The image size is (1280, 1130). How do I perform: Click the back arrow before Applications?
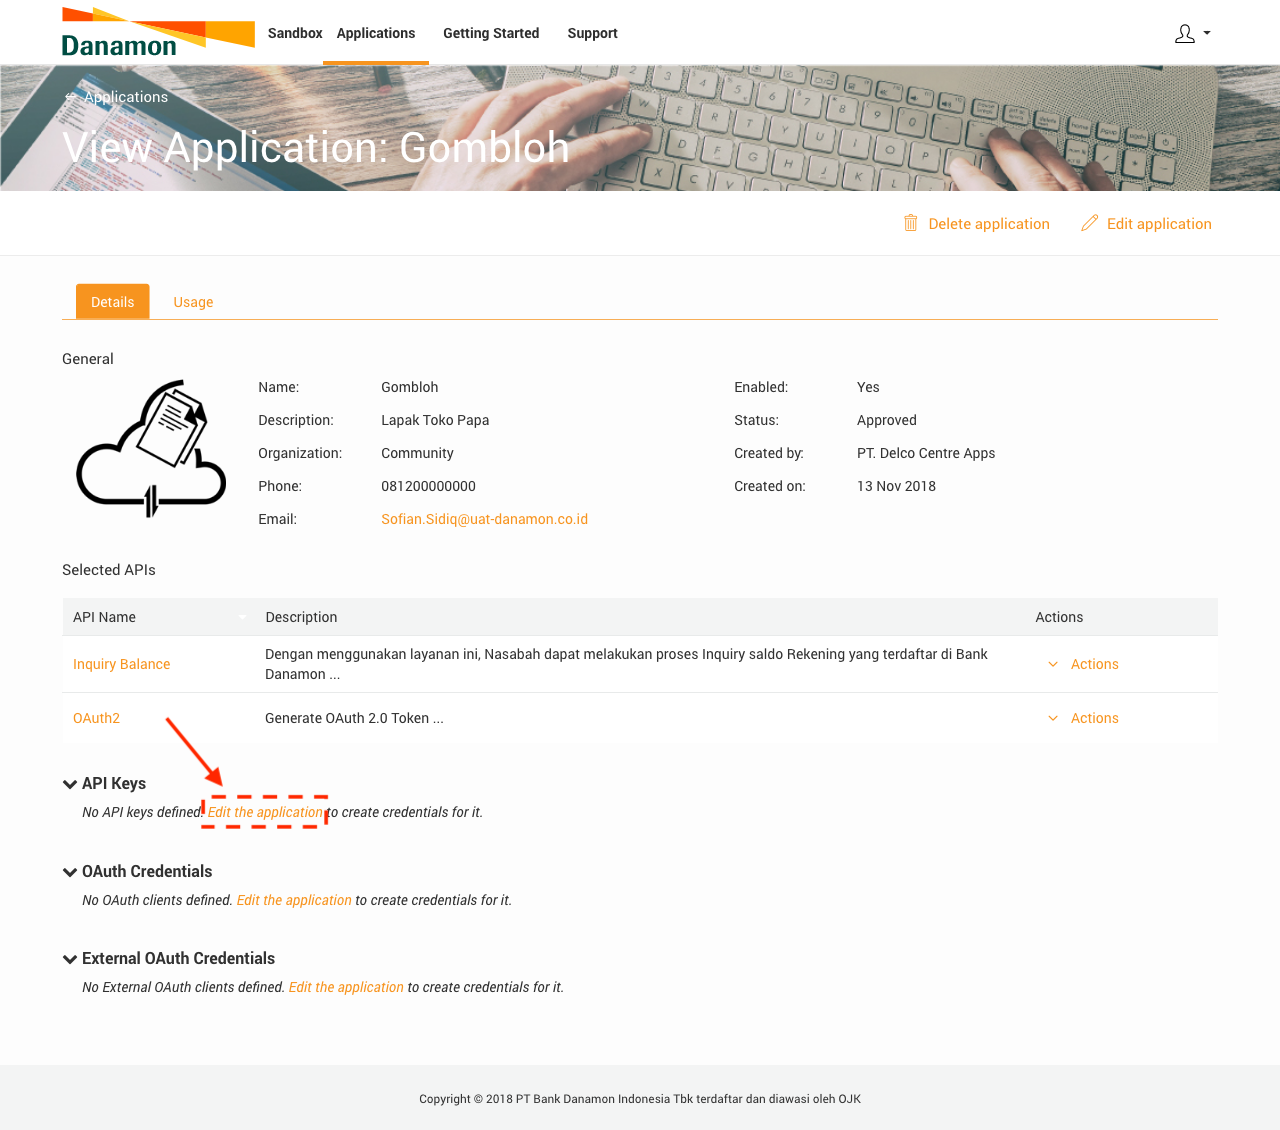pos(70,97)
